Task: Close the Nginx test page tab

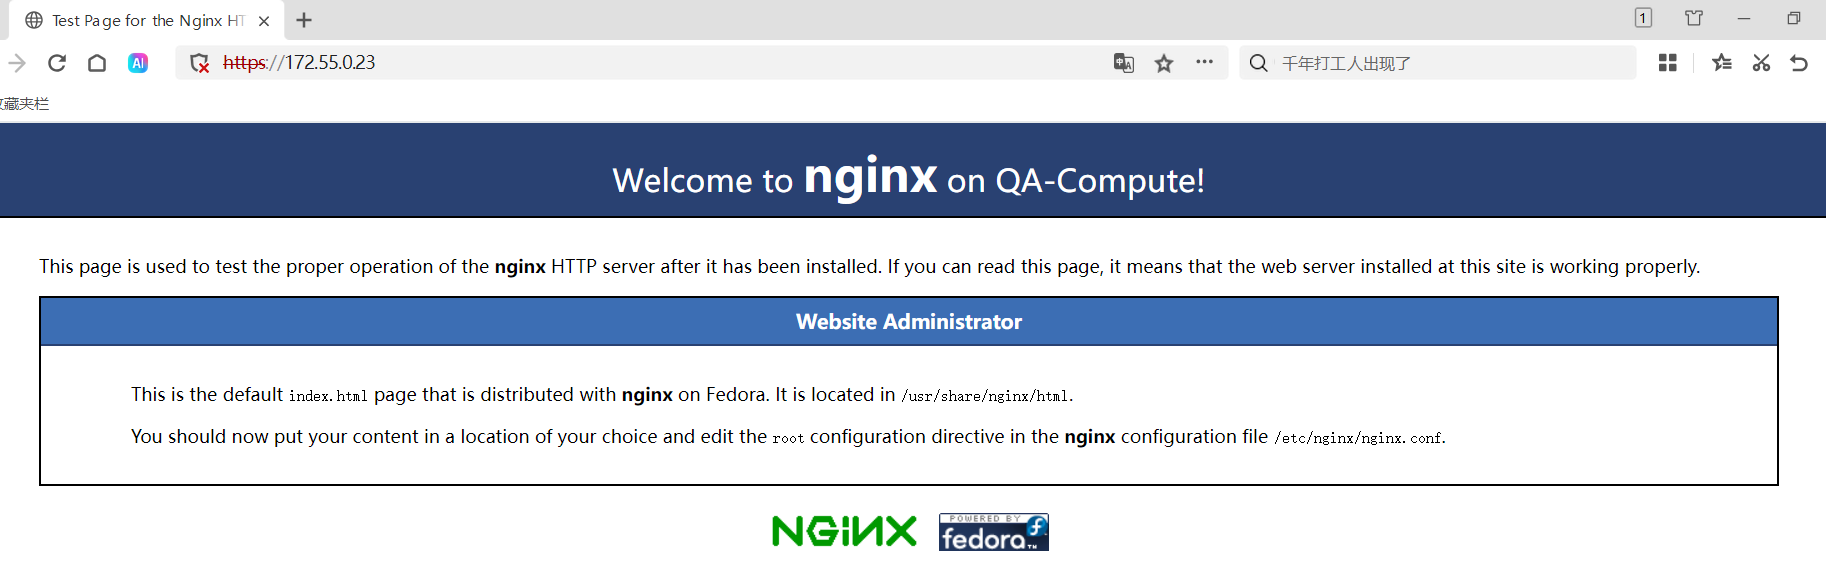Action: (x=264, y=21)
